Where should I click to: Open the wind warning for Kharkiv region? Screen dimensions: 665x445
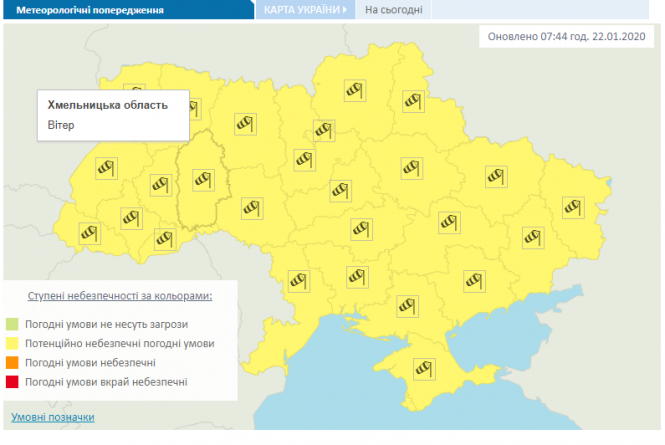click(x=496, y=176)
